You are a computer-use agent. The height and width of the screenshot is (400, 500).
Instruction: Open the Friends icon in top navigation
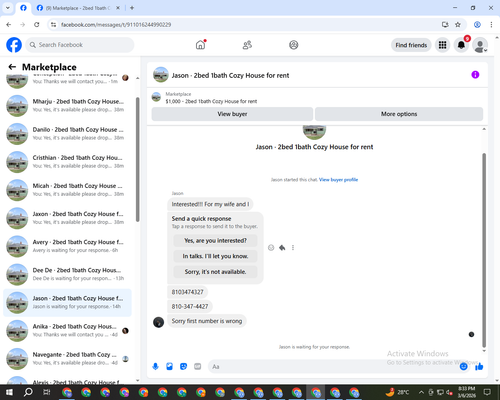(x=247, y=45)
